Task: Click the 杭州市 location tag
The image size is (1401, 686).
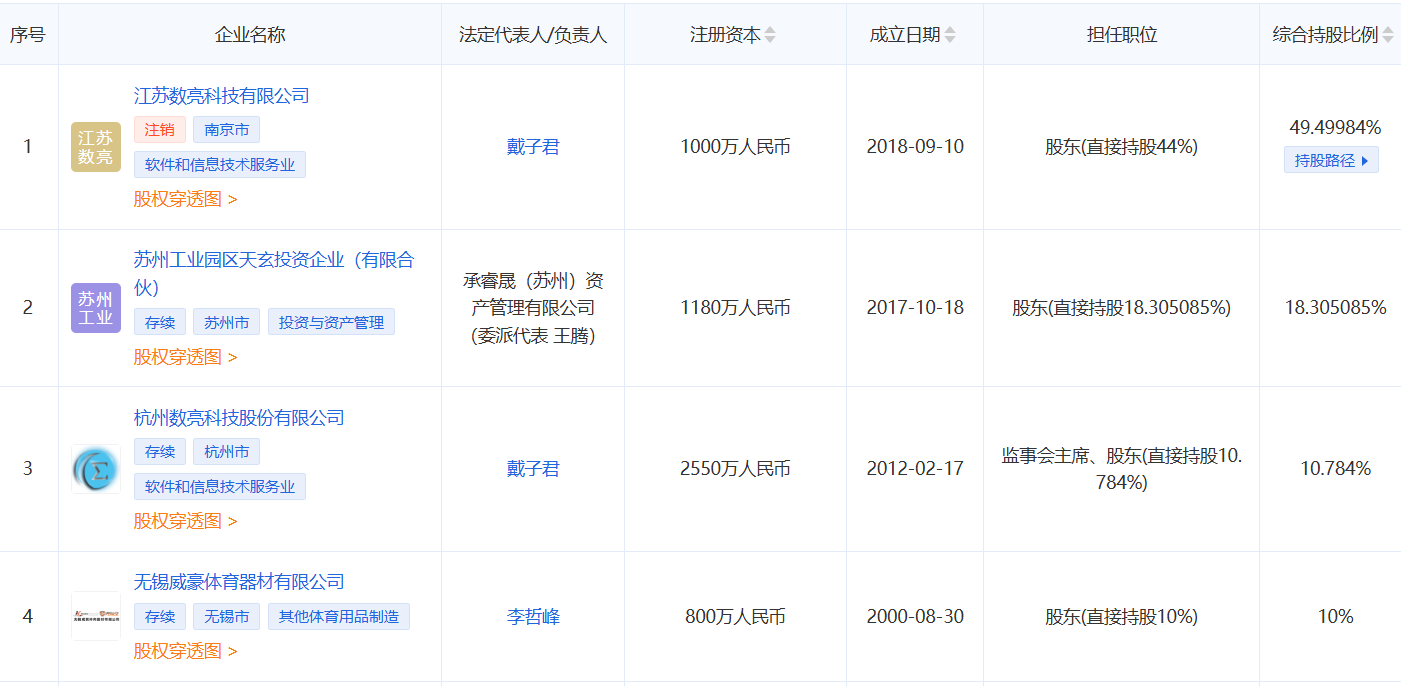Action: [226, 452]
